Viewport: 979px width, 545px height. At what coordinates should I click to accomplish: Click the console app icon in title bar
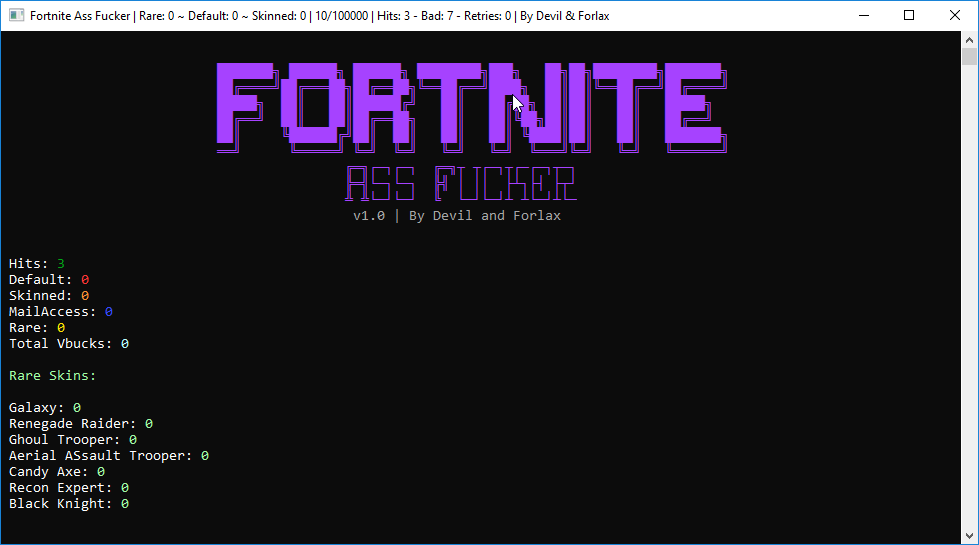point(16,16)
